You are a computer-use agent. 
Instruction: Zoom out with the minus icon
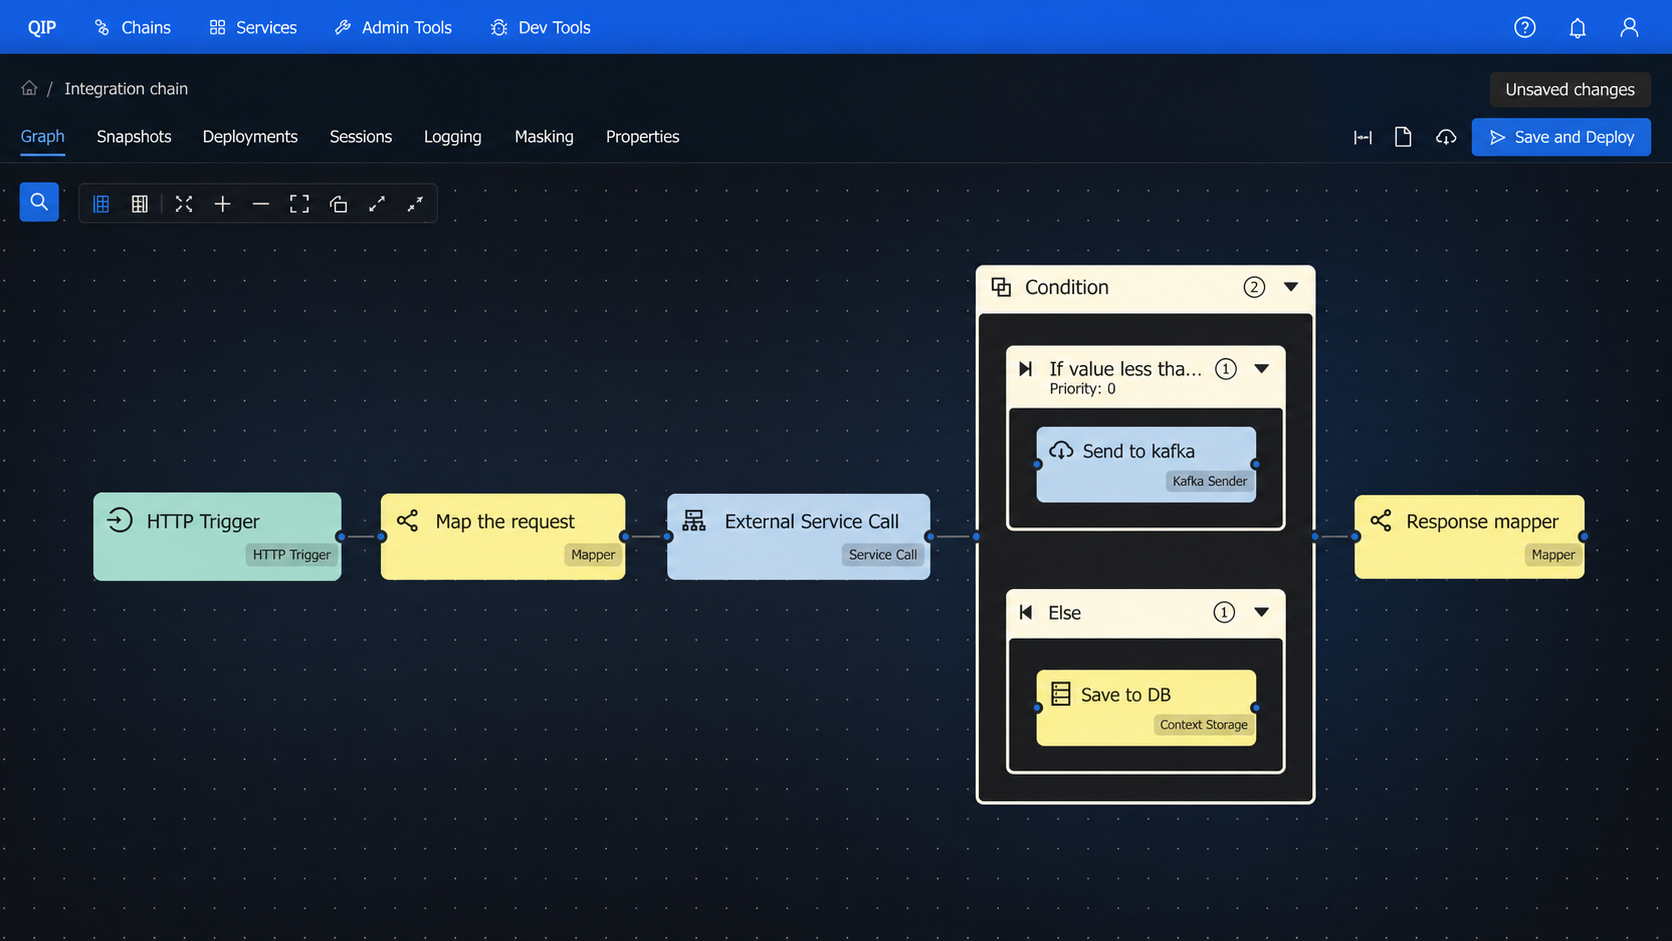261,204
